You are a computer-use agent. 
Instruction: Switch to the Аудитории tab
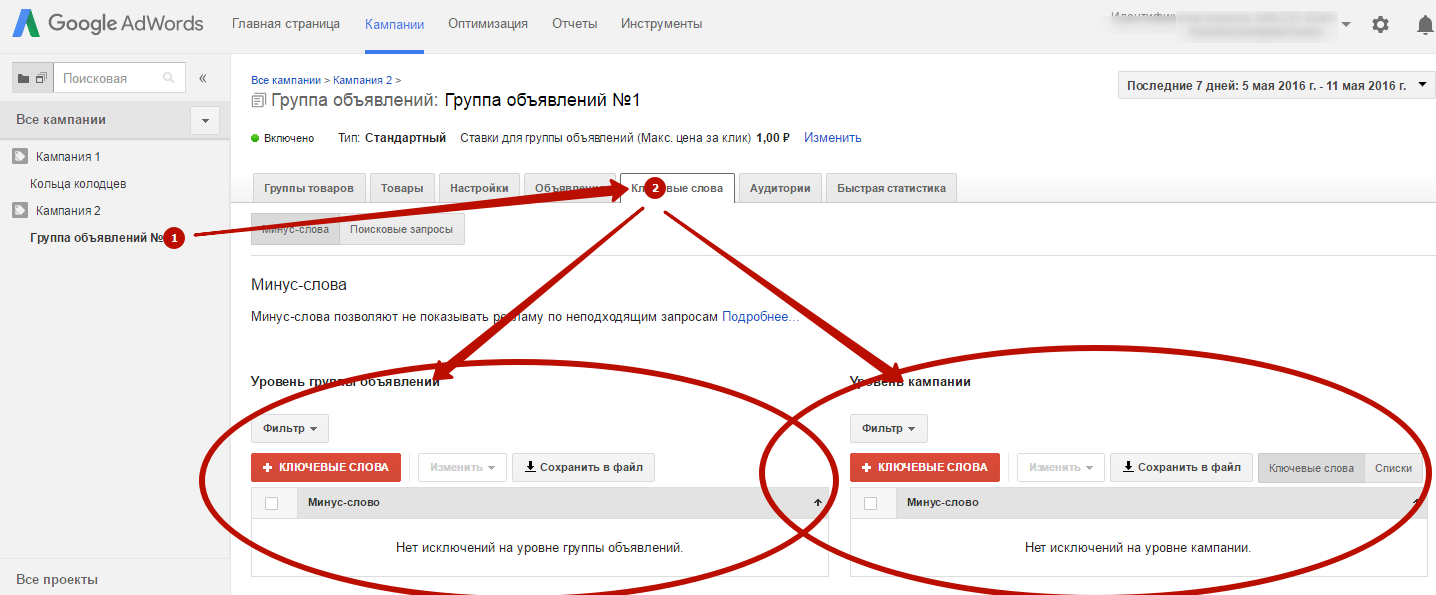[780, 188]
